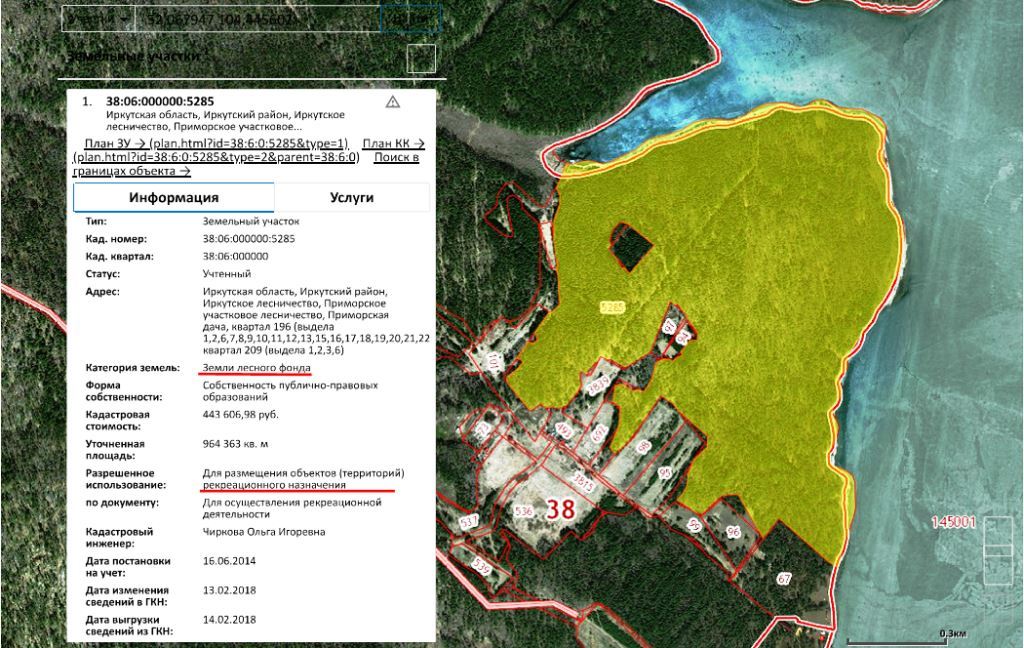This screenshot has height=648, width=1024.
Task: Click change date '13.02.2018'
Action: 229,590
